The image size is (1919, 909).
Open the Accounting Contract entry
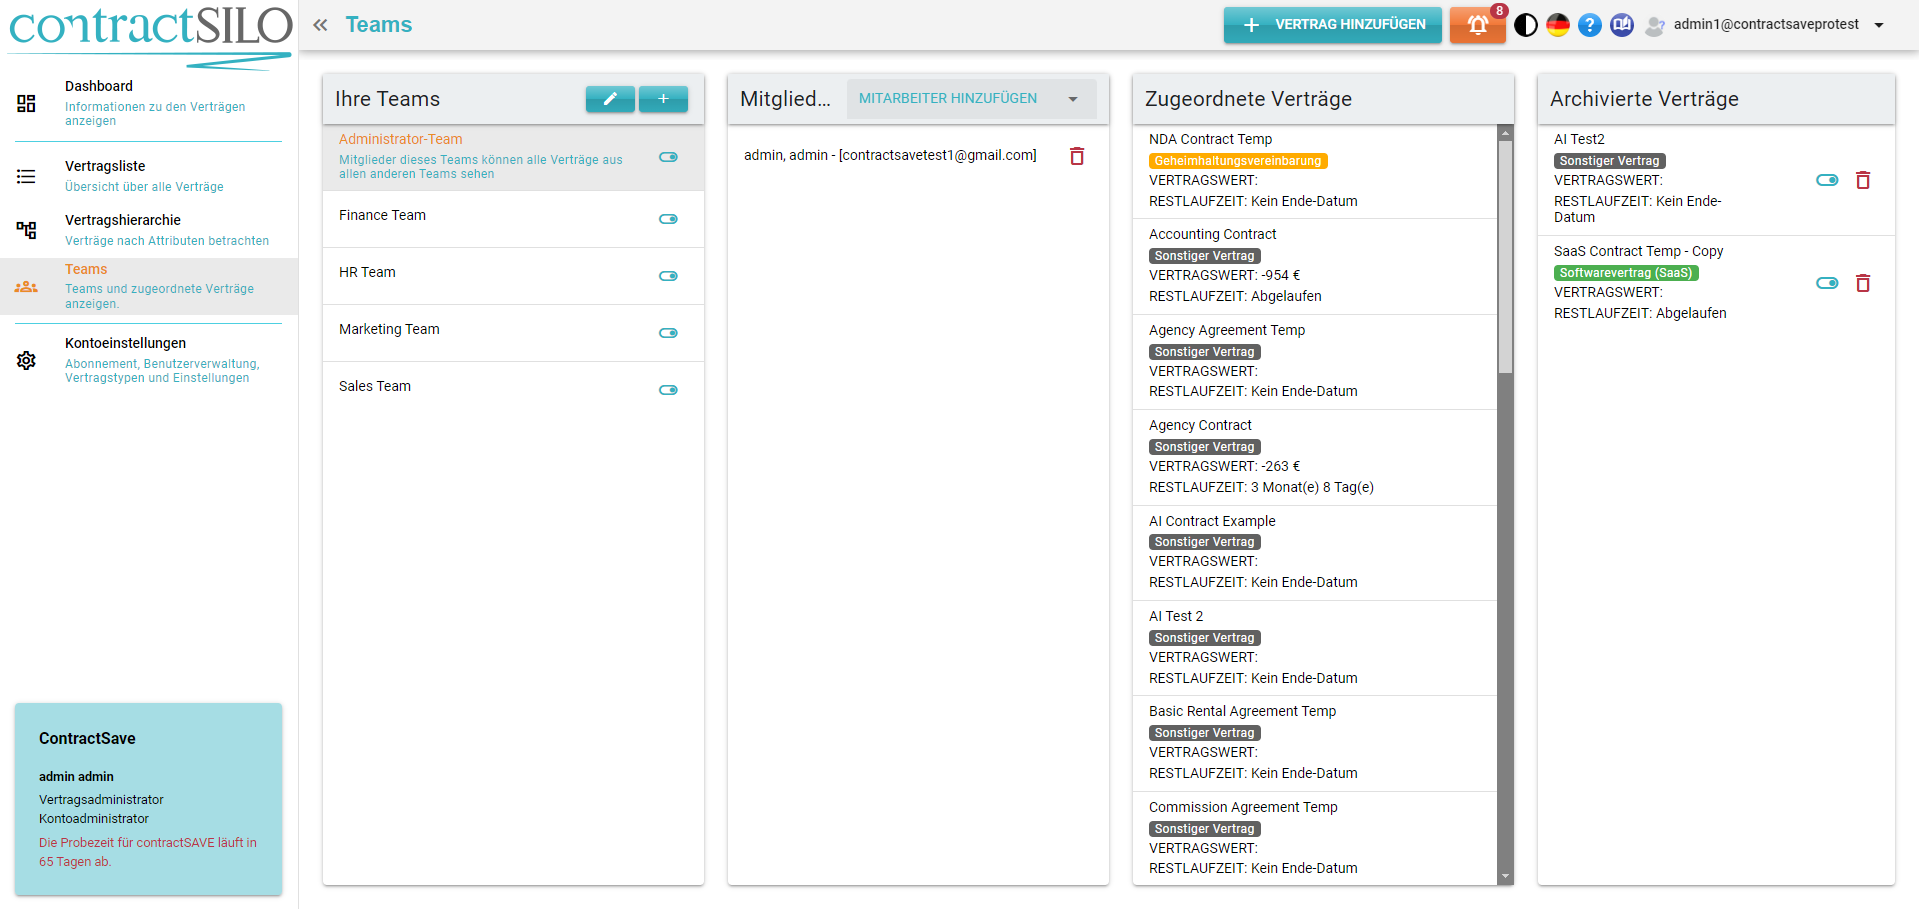tap(1315, 266)
